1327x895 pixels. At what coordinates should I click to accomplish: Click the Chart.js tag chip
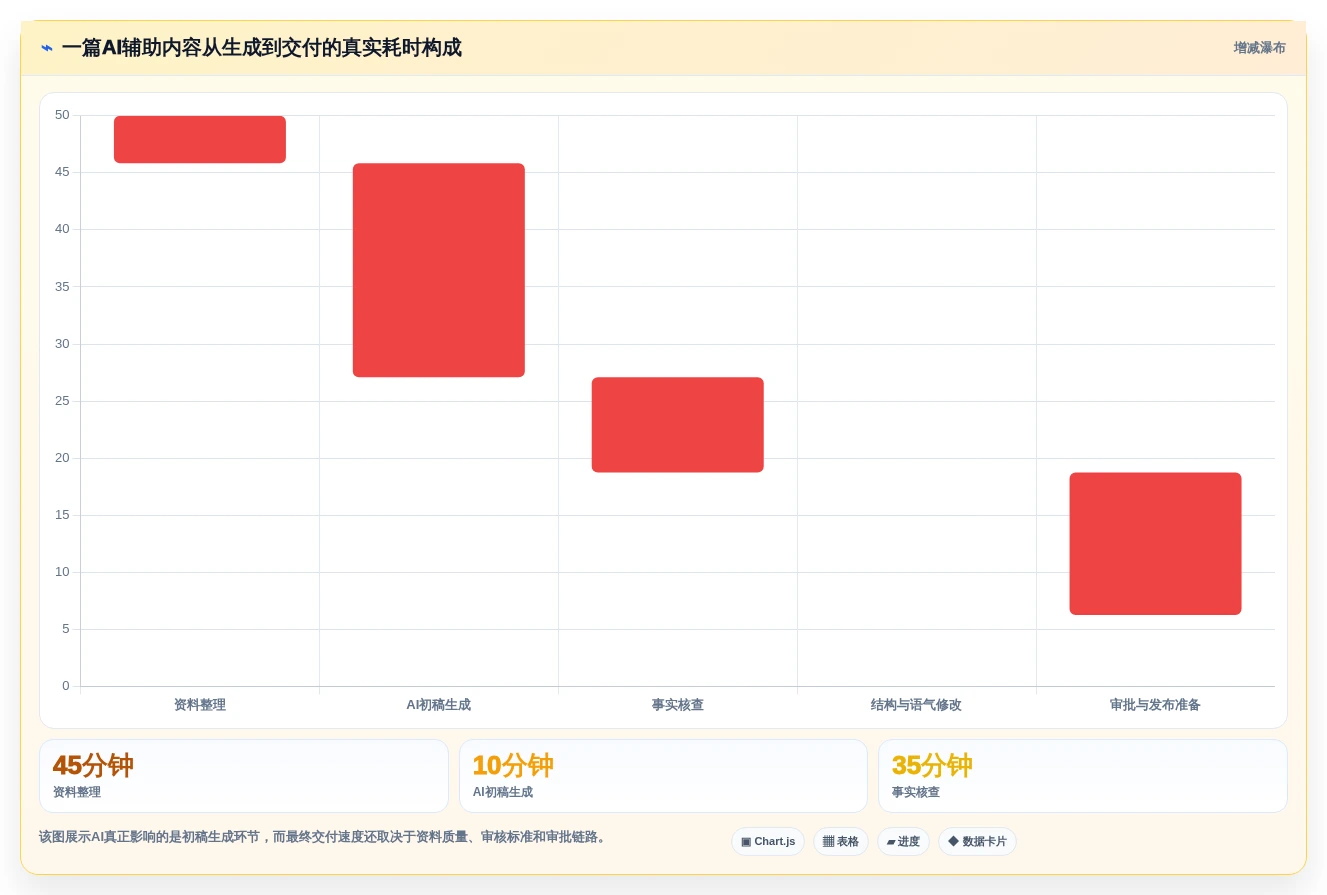pos(768,842)
